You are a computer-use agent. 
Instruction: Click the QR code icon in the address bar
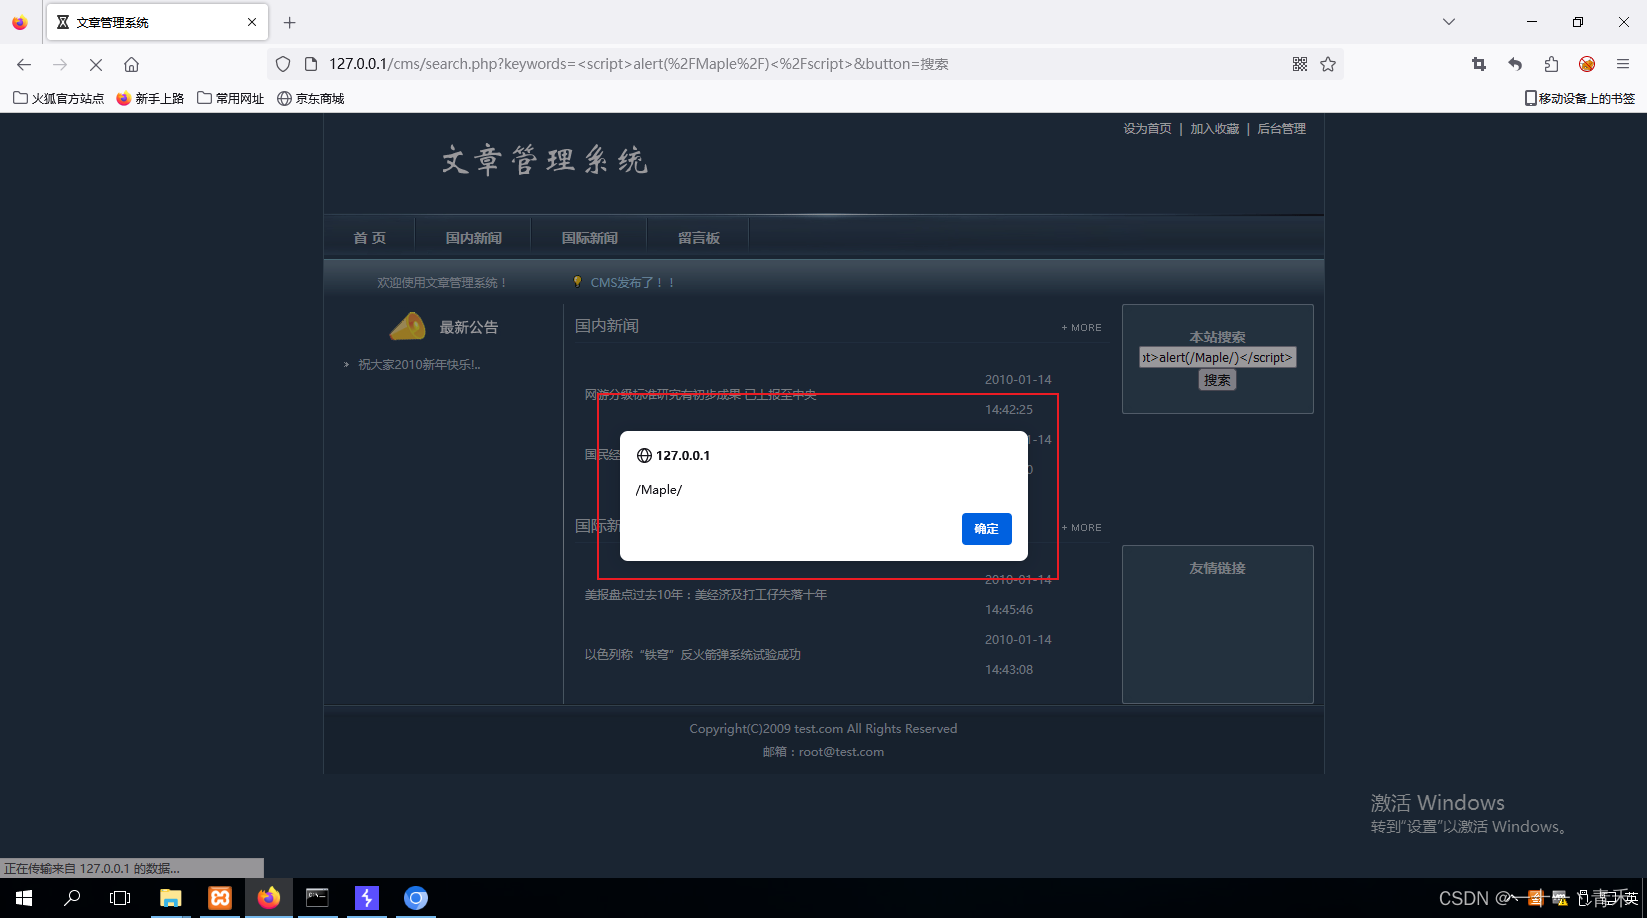[x=1300, y=64]
